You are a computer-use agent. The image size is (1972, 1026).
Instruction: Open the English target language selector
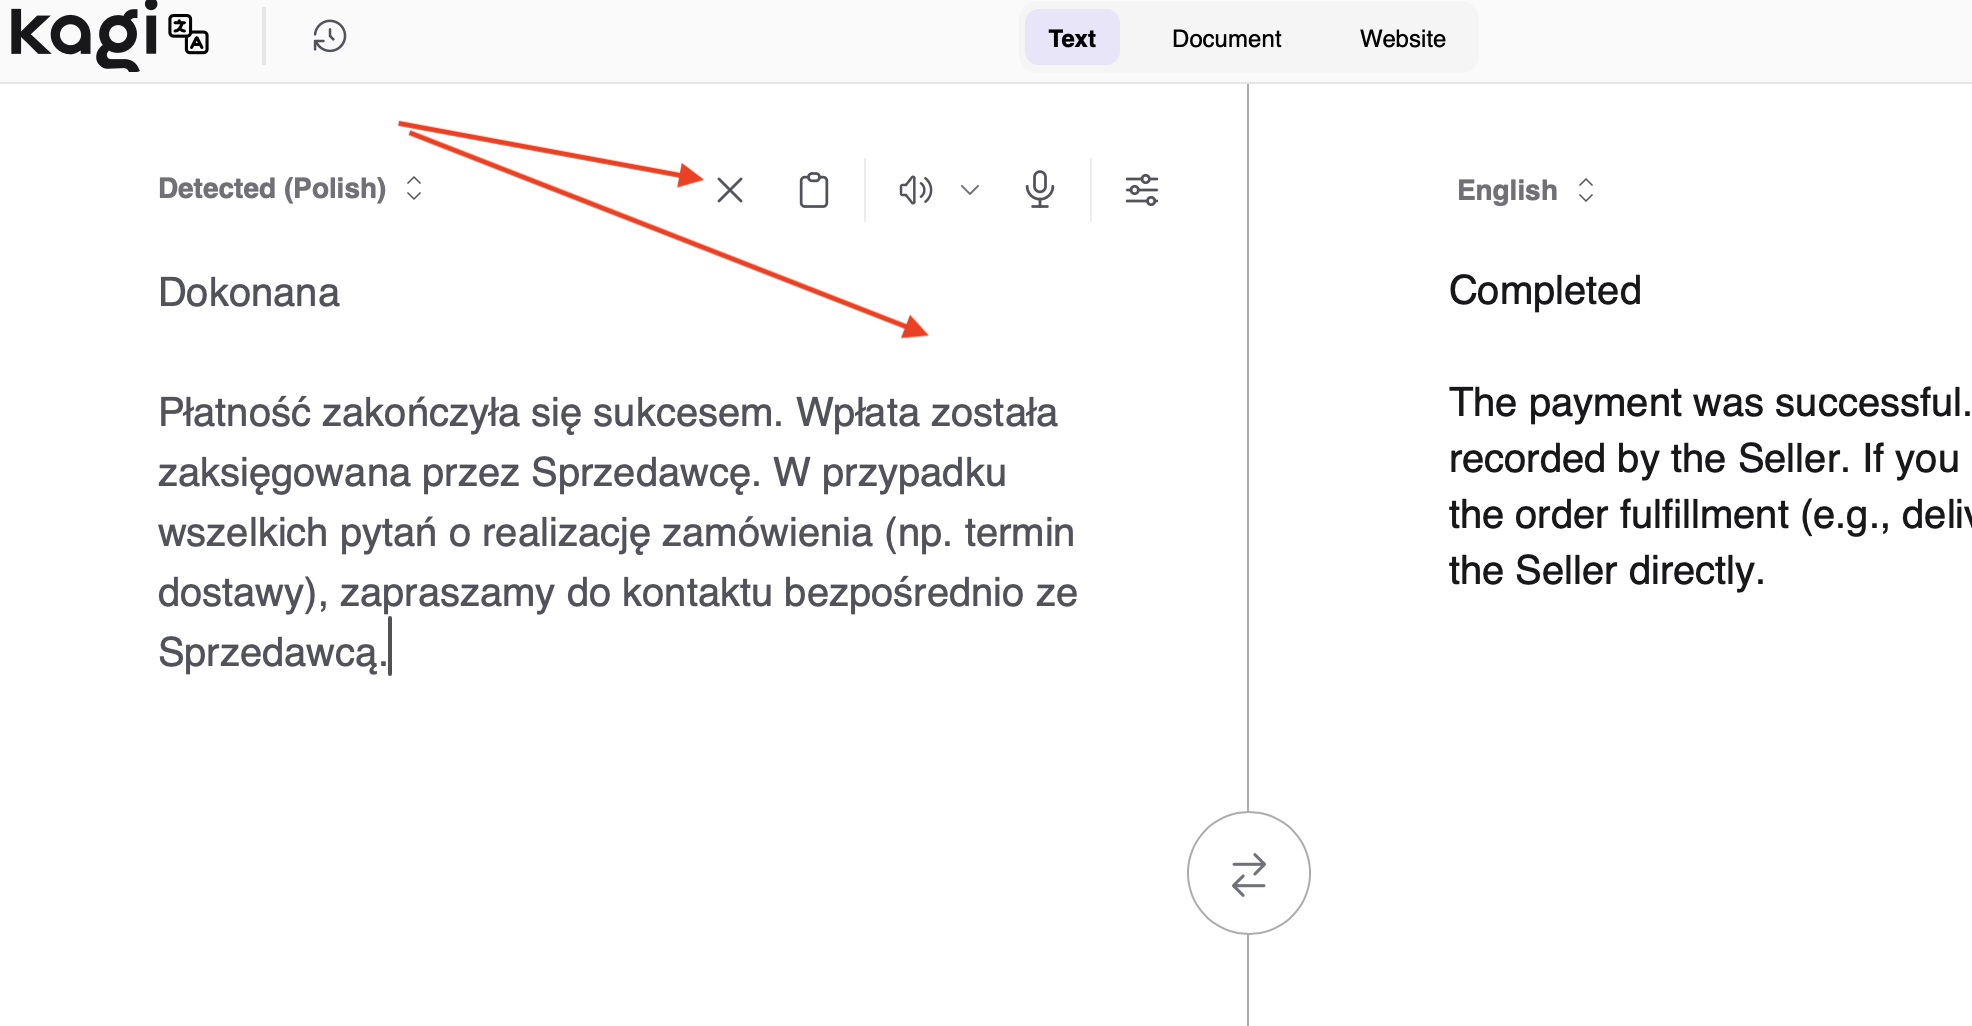[1506, 190]
